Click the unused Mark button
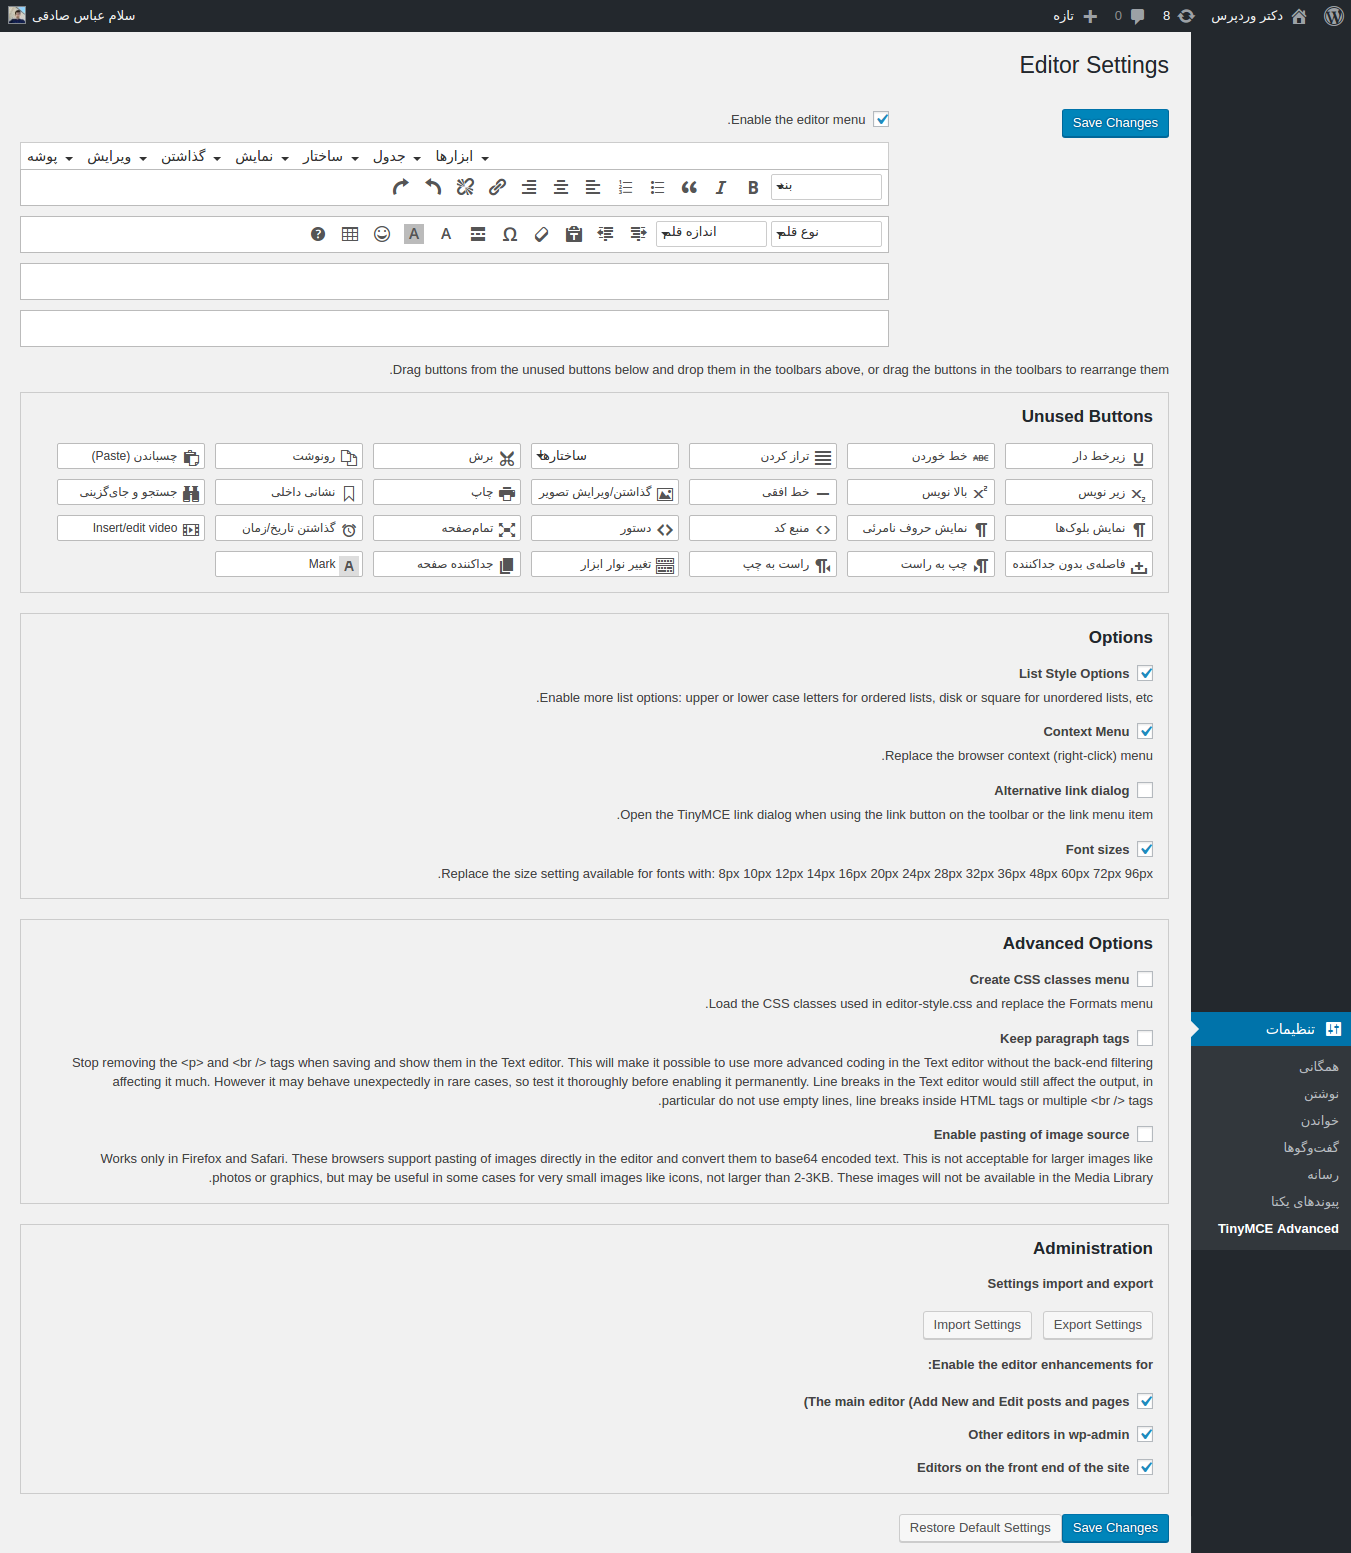This screenshot has height=1553, width=1351. point(289,564)
